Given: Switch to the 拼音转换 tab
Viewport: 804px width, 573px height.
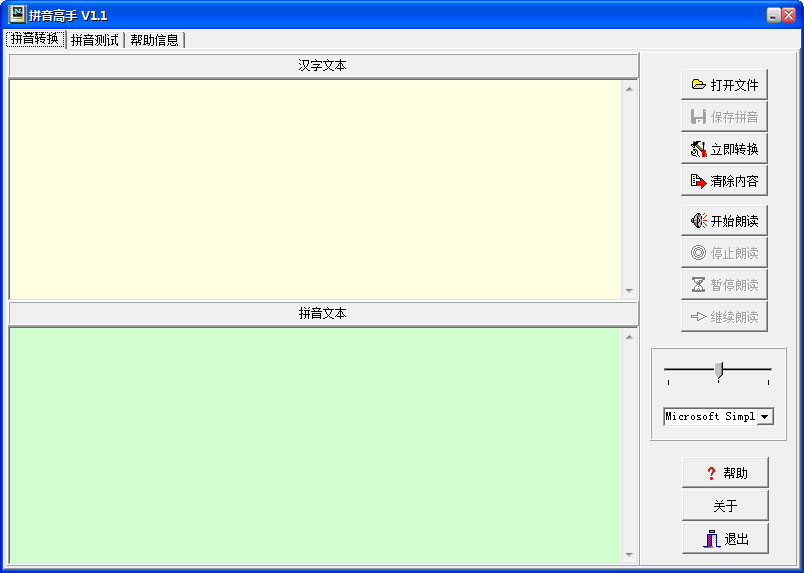Looking at the screenshot, I should click(35, 39).
